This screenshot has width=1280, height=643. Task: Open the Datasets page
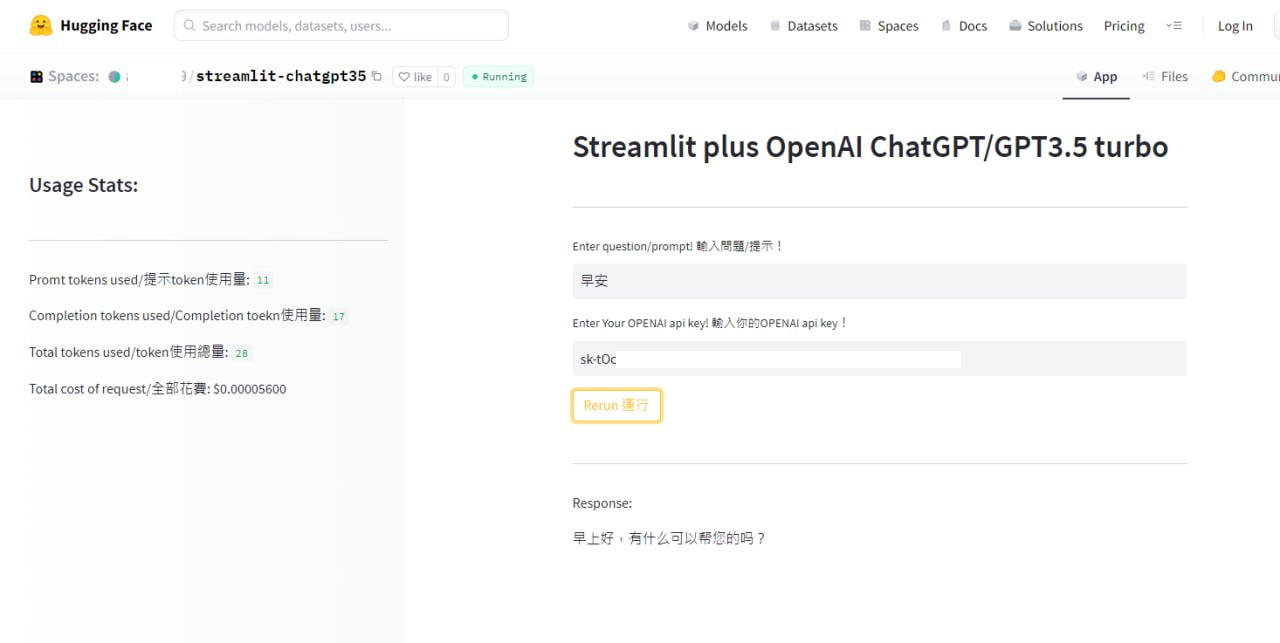[803, 26]
